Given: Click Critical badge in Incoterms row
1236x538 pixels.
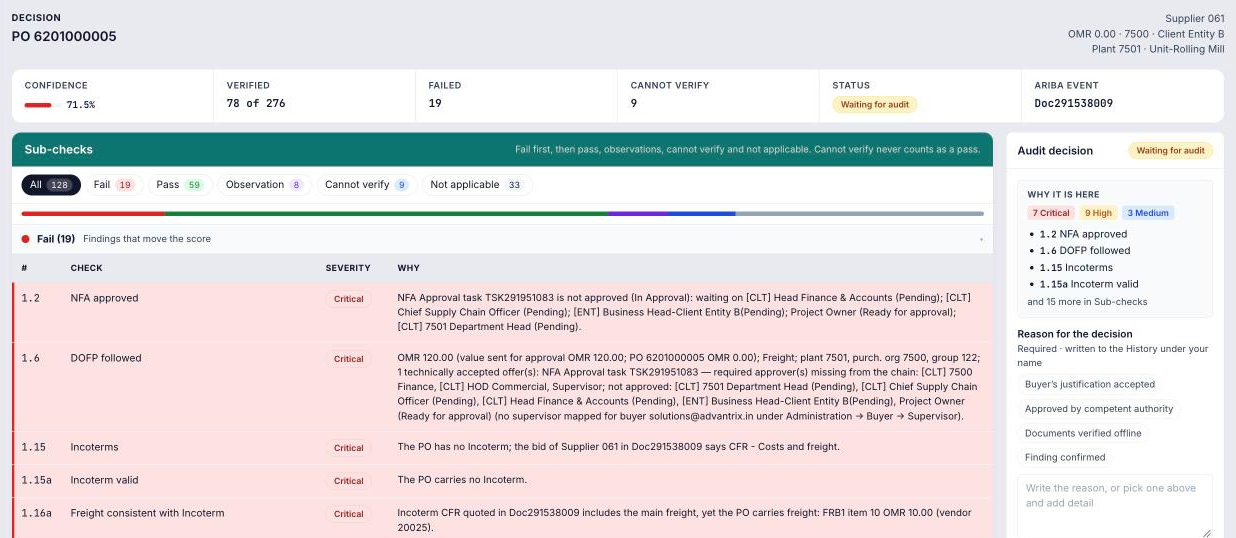Looking at the screenshot, I should click(348, 448).
